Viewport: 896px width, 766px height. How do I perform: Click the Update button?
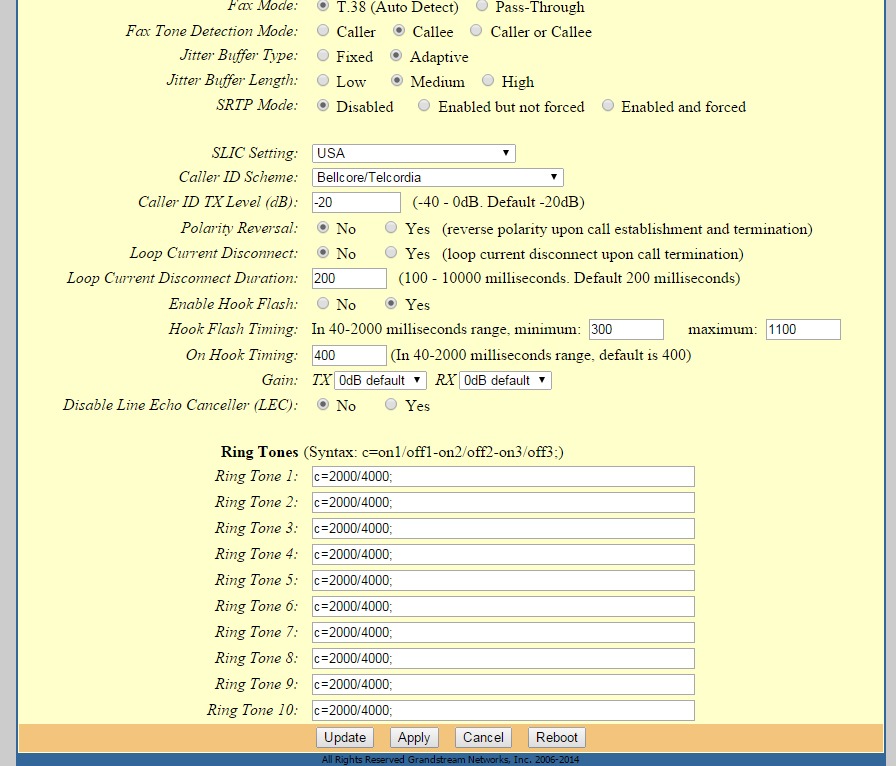pos(345,737)
